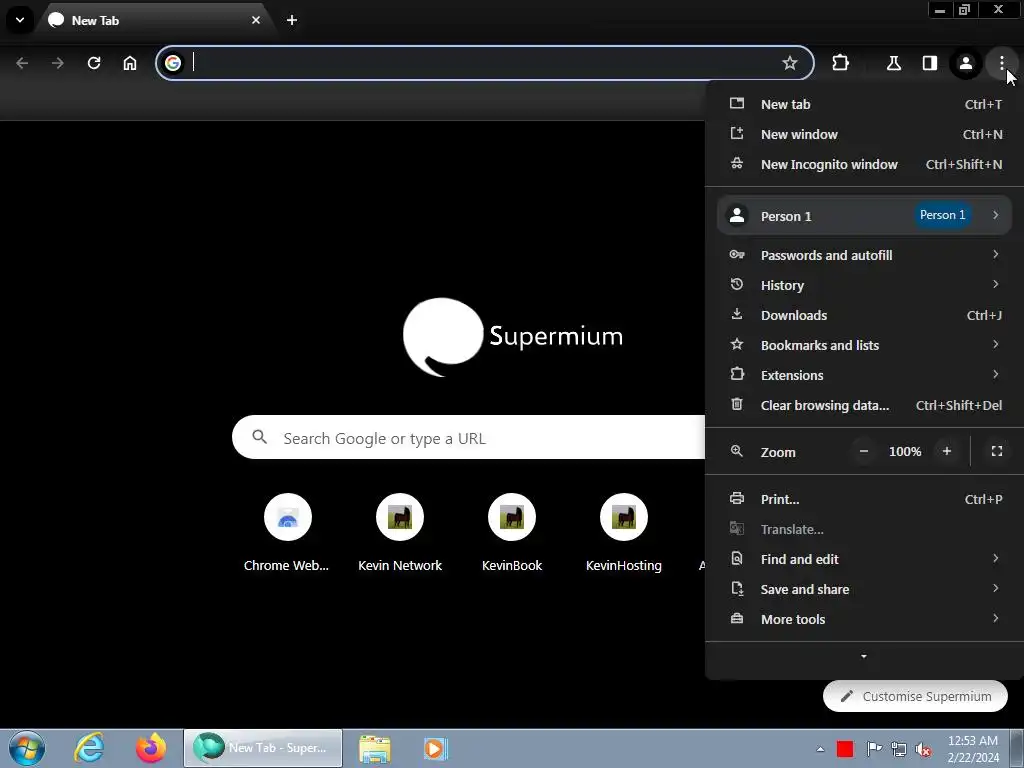This screenshot has width=1024, height=768.
Task: Select Print from the menu
Action: pos(865,500)
